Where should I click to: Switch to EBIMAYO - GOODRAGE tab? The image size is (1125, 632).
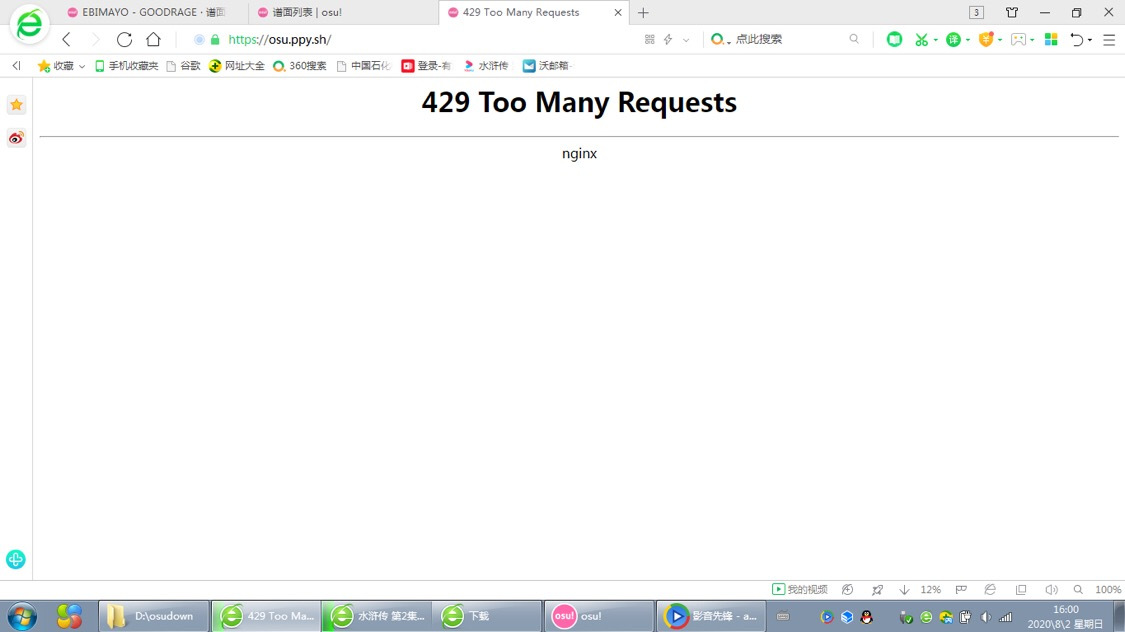click(148, 12)
